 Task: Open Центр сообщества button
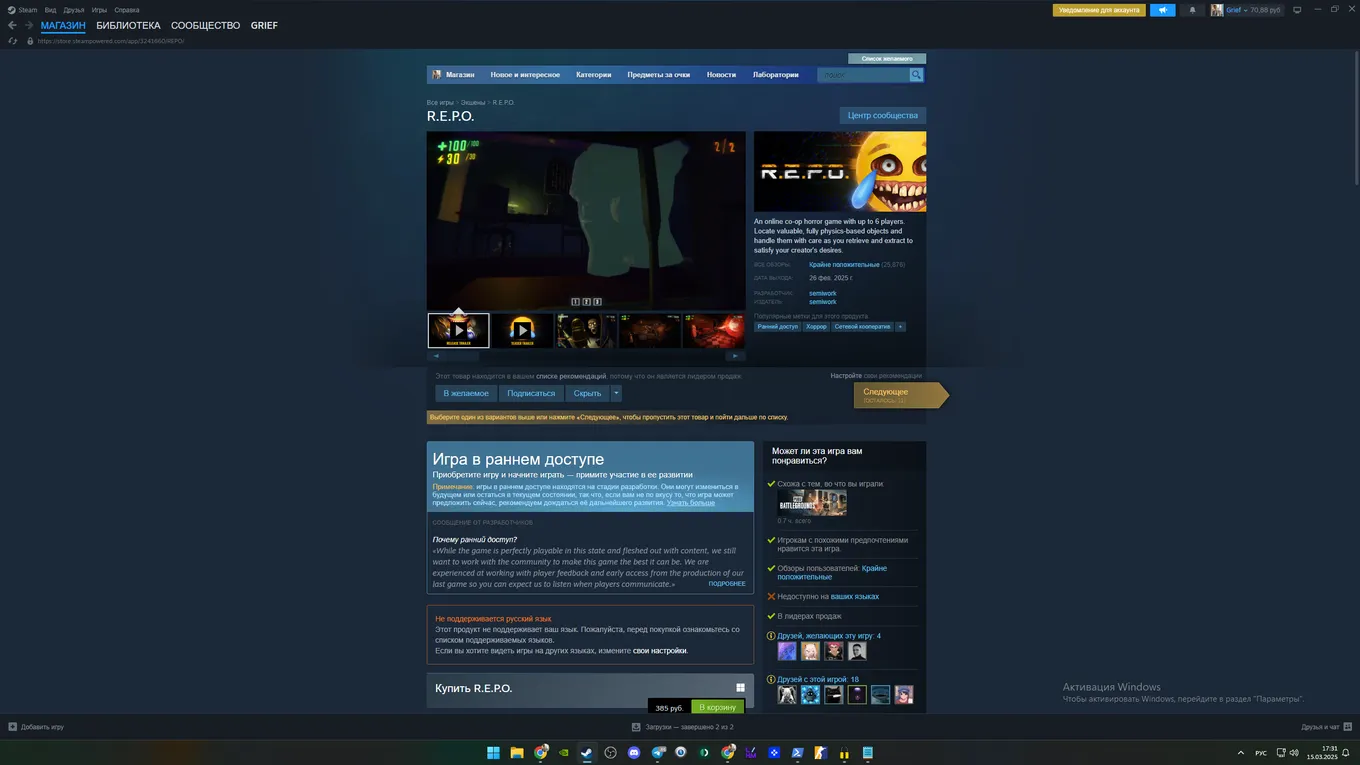point(883,115)
